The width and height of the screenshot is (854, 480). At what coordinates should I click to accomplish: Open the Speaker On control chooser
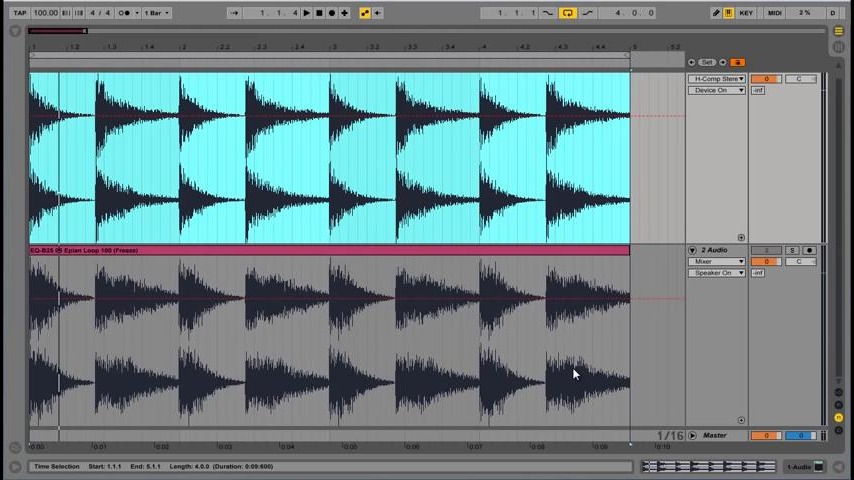click(x=718, y=273)
